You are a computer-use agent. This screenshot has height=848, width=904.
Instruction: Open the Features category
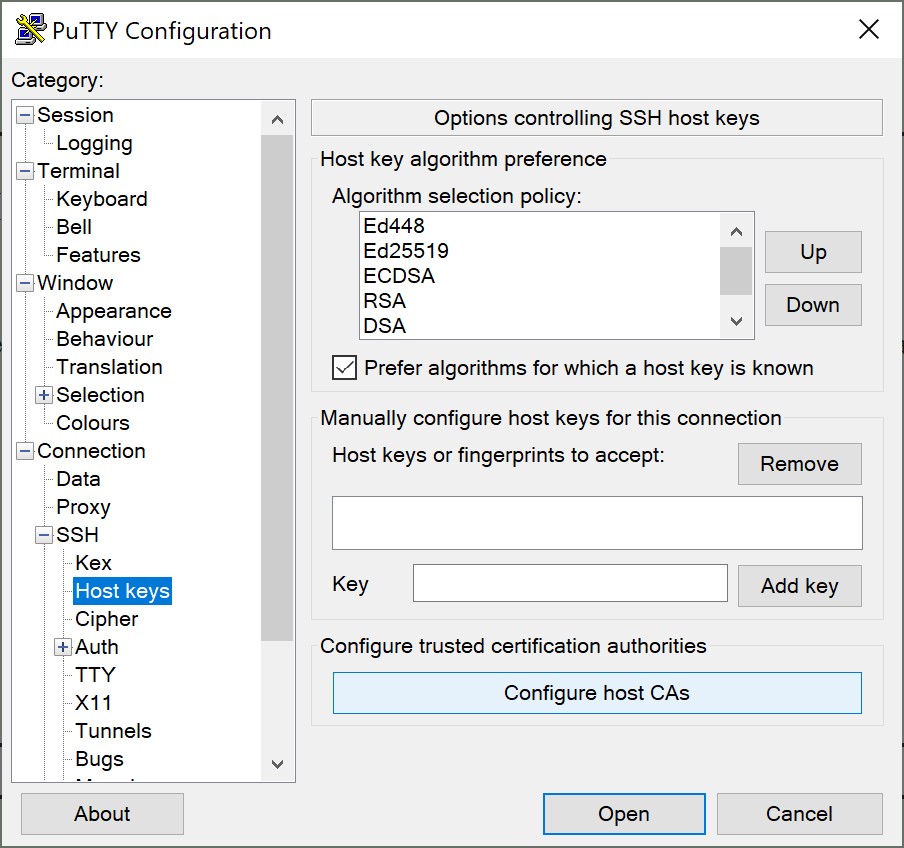coord(99,255)
